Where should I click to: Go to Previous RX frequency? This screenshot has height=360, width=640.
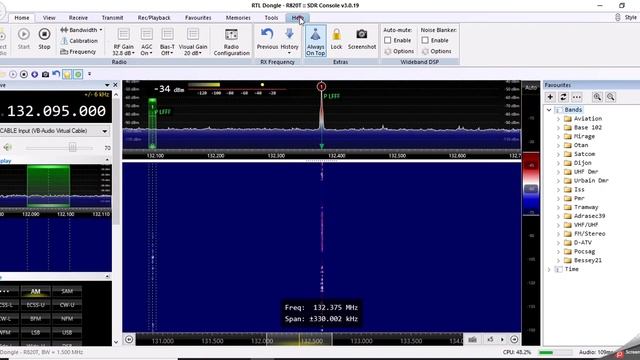tap(267, 39)
